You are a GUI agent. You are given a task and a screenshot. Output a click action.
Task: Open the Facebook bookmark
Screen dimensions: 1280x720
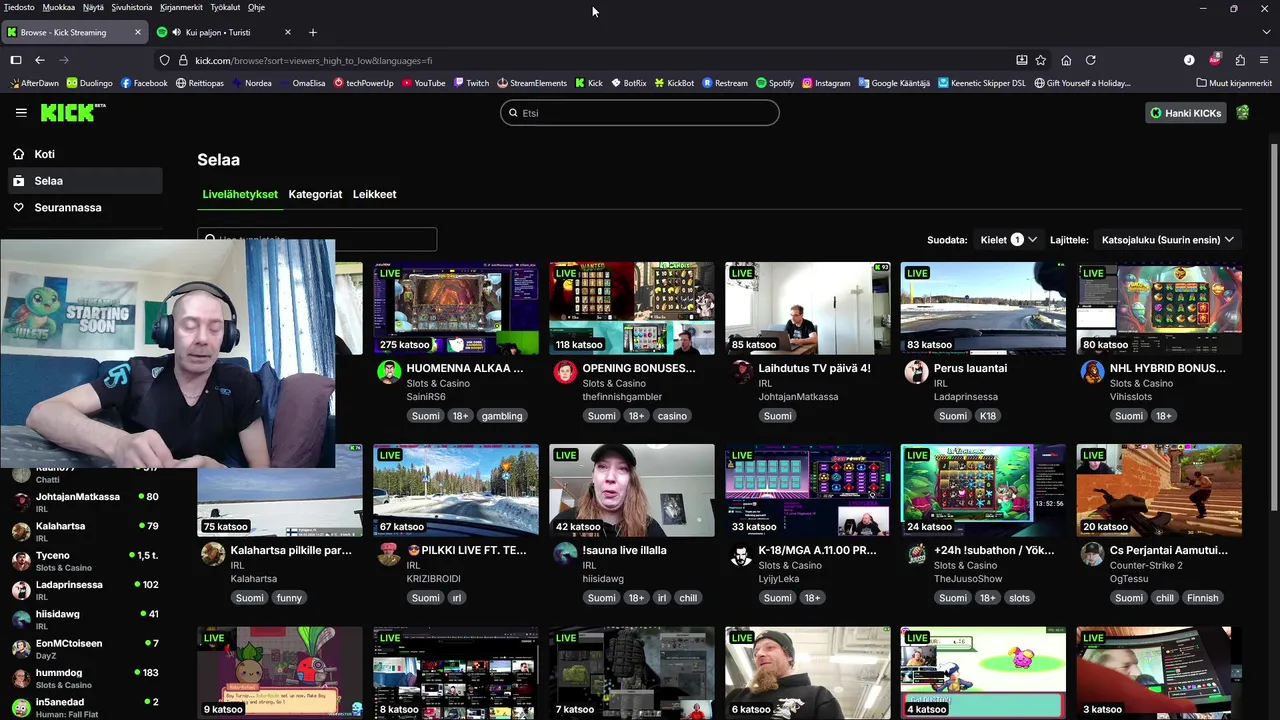[x=144, y=83]
